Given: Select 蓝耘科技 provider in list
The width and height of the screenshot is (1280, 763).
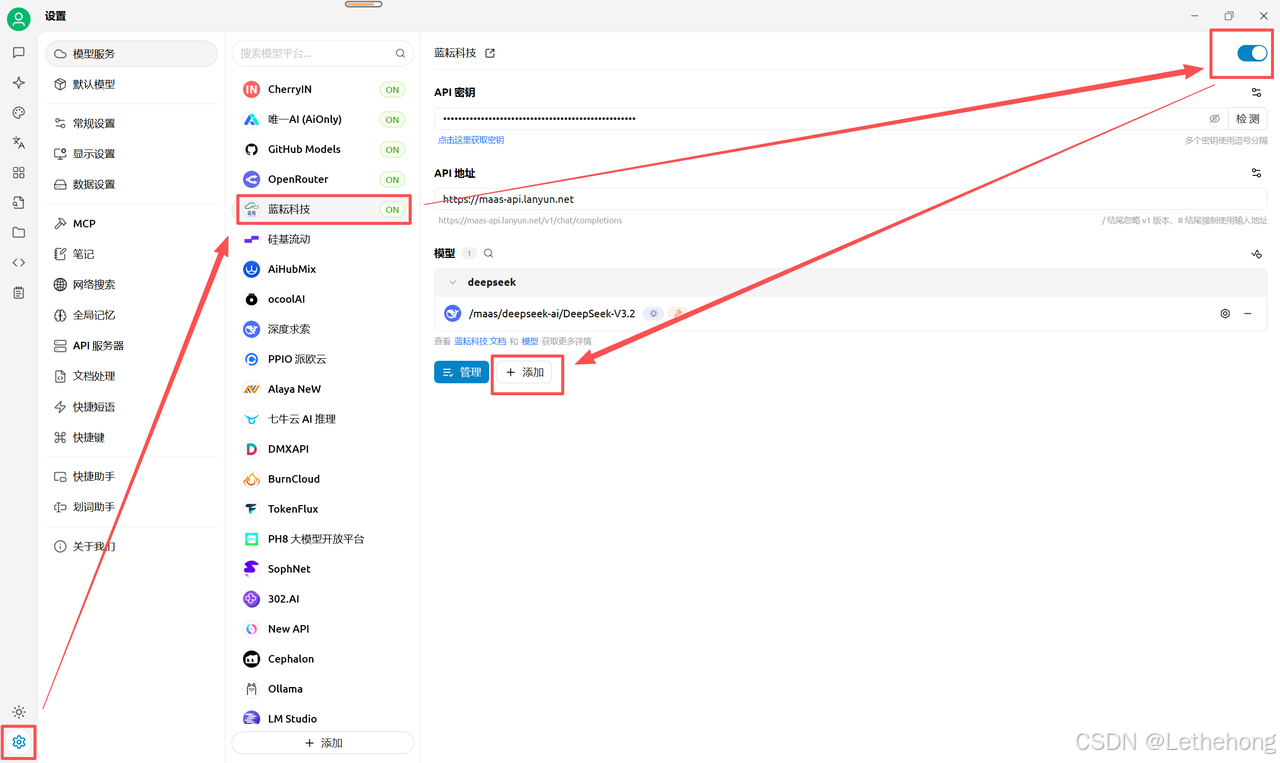Looking at the screenshot, I should pos(323,209).
